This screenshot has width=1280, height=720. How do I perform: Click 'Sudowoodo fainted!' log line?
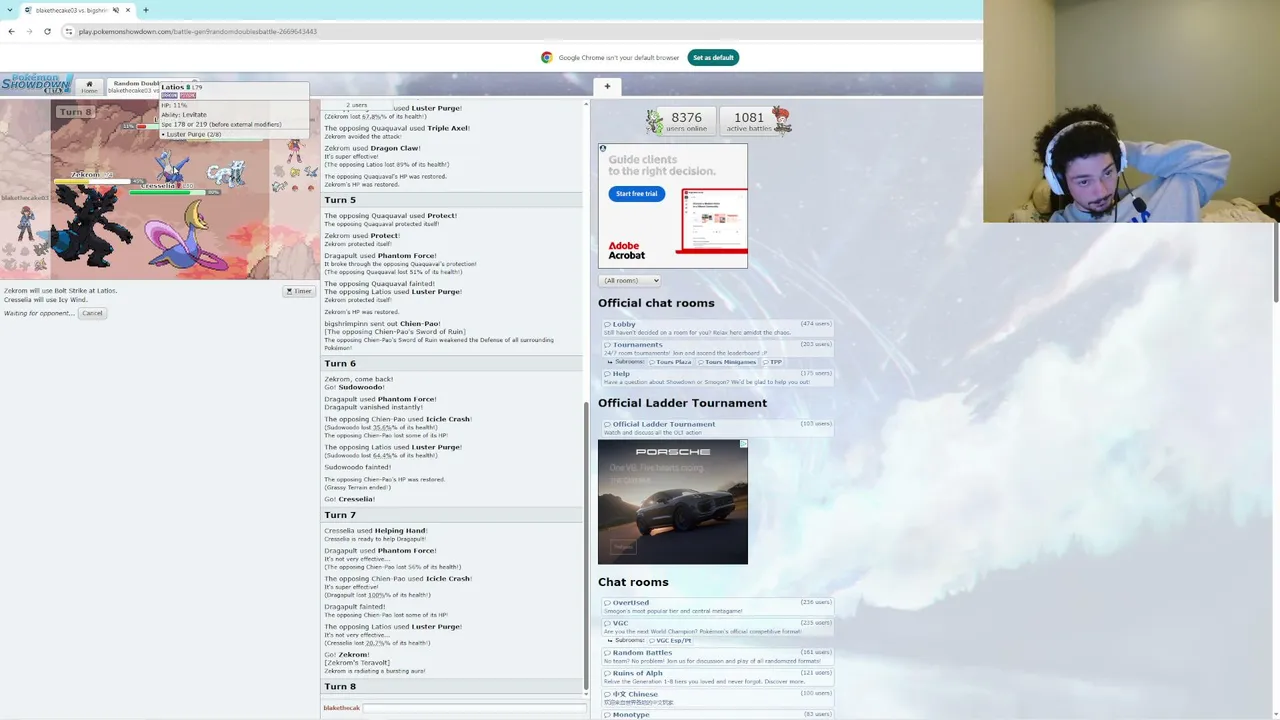(x=357, y=467)
